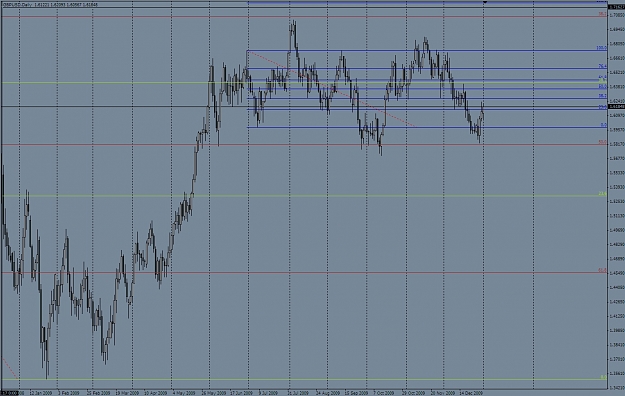The height and width of the screenshot is (396, 625).
Task: Select the blue Fibonacci 50.0 level label
Action: click(x=602, y=86)
